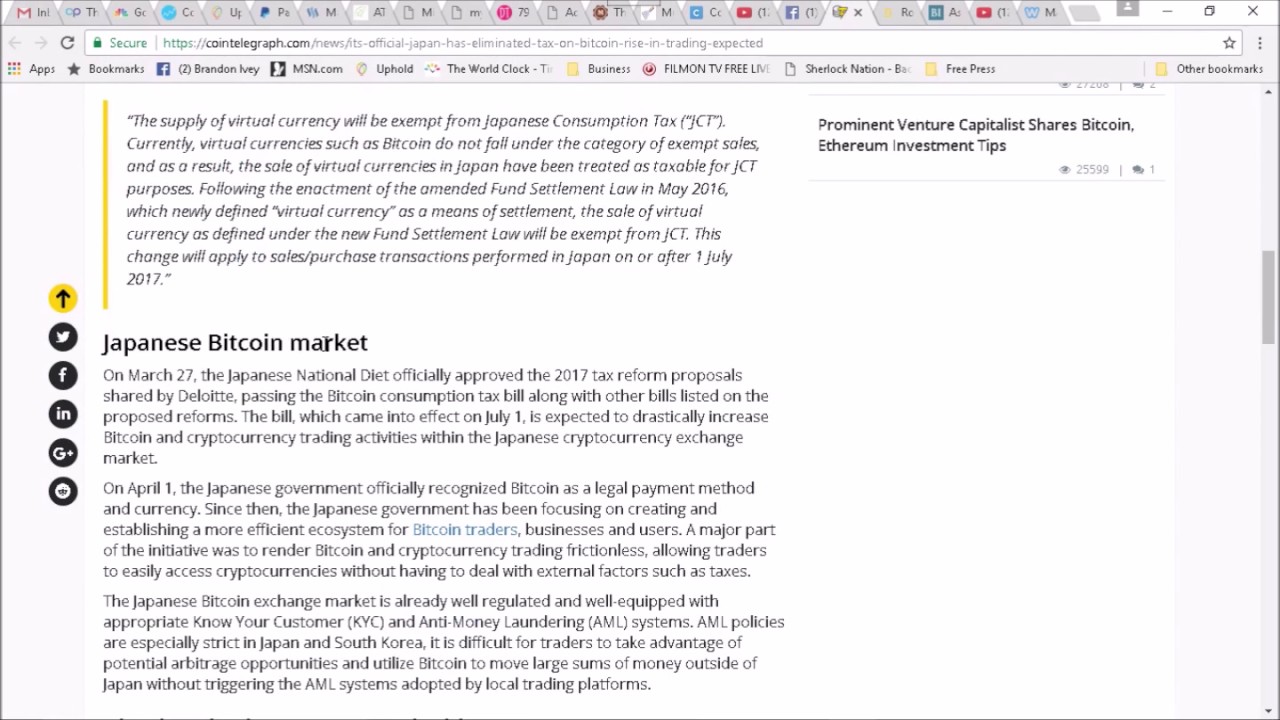Share article via Reddit icon

coord(62,491)
